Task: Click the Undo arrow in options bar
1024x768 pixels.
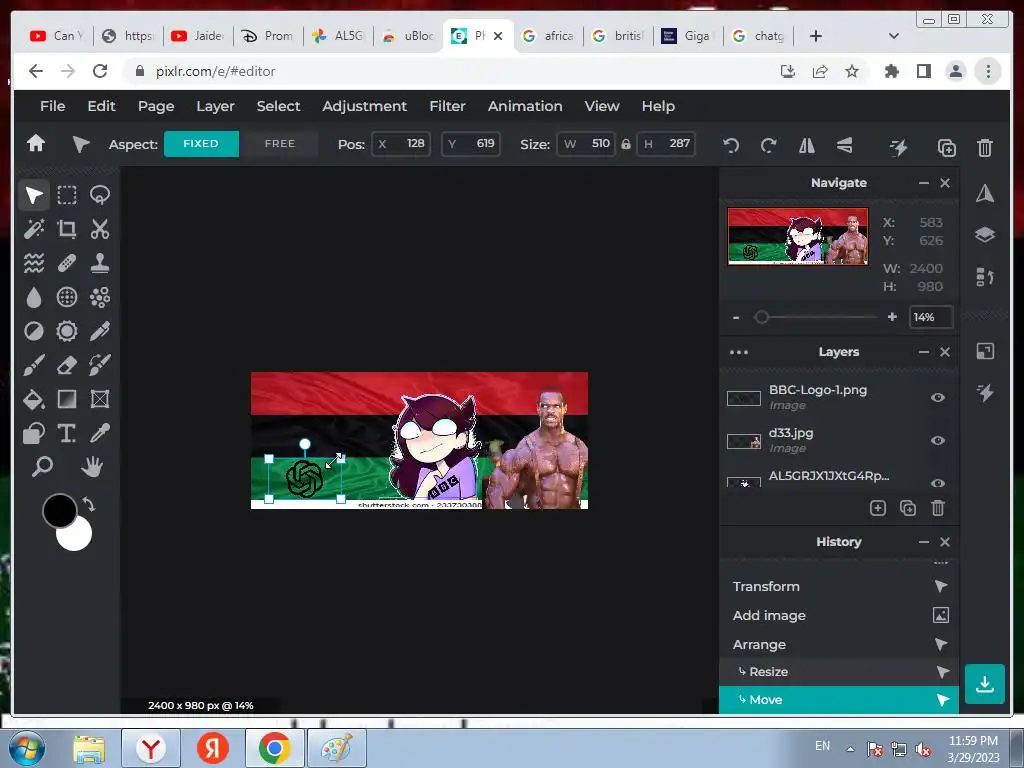Action: 731,146
